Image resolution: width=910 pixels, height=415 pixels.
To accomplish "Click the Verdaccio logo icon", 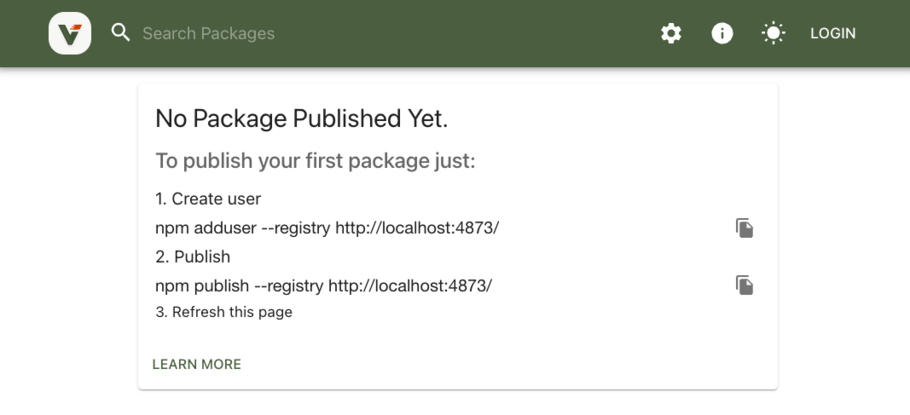I will (x=70, y=33).
